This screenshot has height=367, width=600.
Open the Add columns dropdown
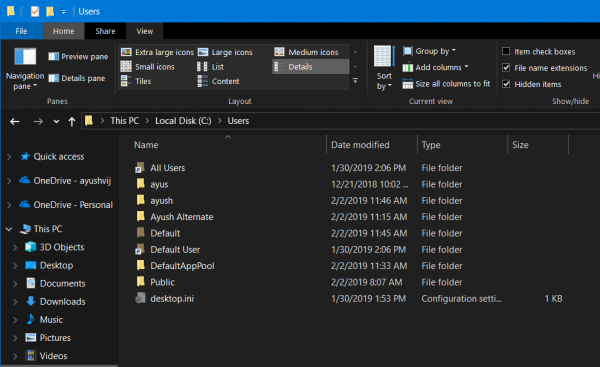pyautogui.click(x=435, y=67)
